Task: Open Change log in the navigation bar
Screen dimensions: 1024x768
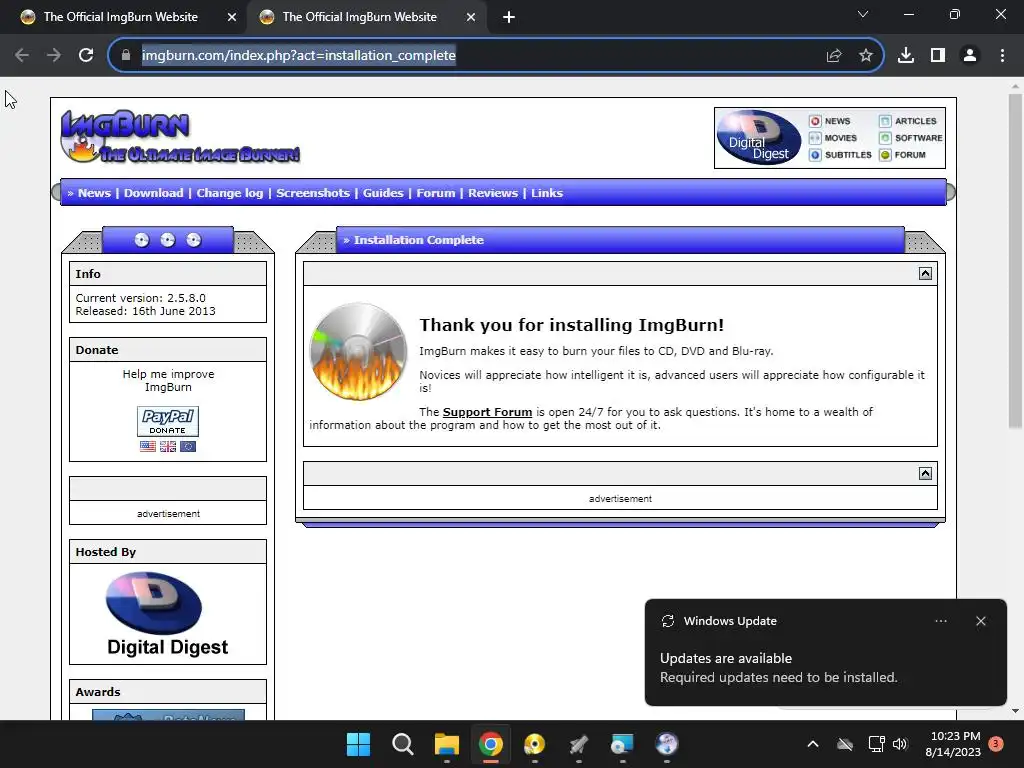Action: pyautogui.click(x=230, y=193)
